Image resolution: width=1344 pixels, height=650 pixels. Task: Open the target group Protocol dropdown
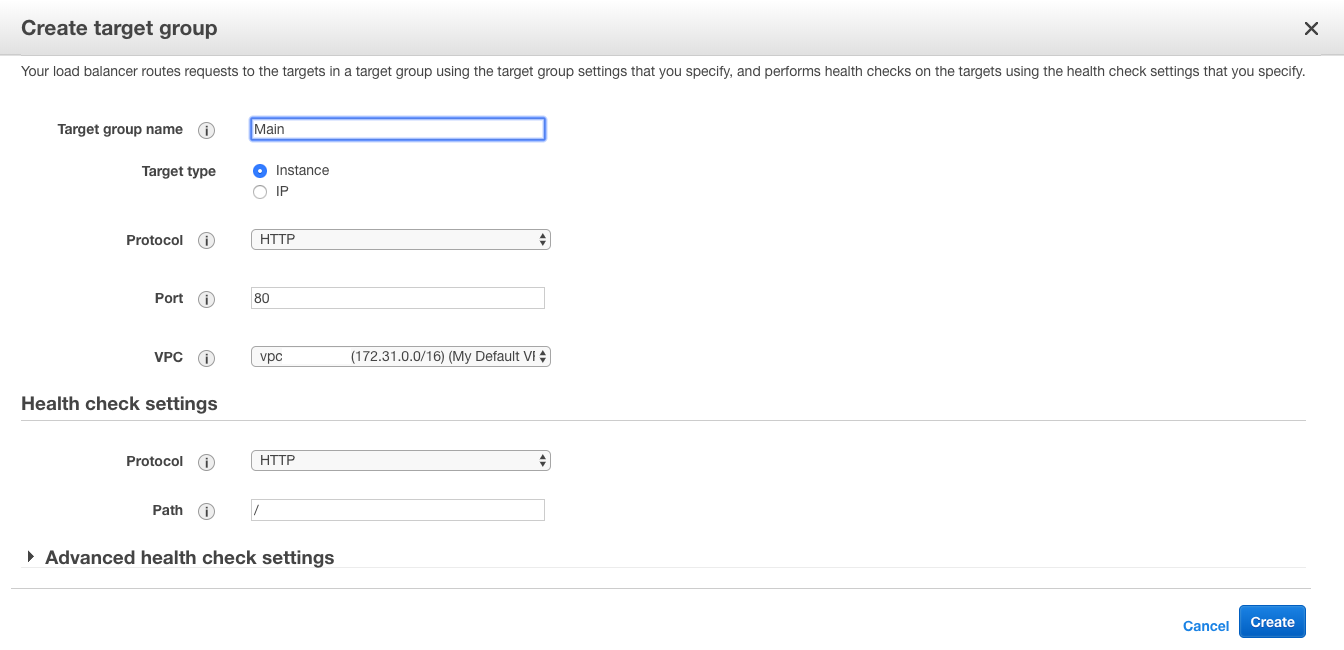(x=400, y=240)
